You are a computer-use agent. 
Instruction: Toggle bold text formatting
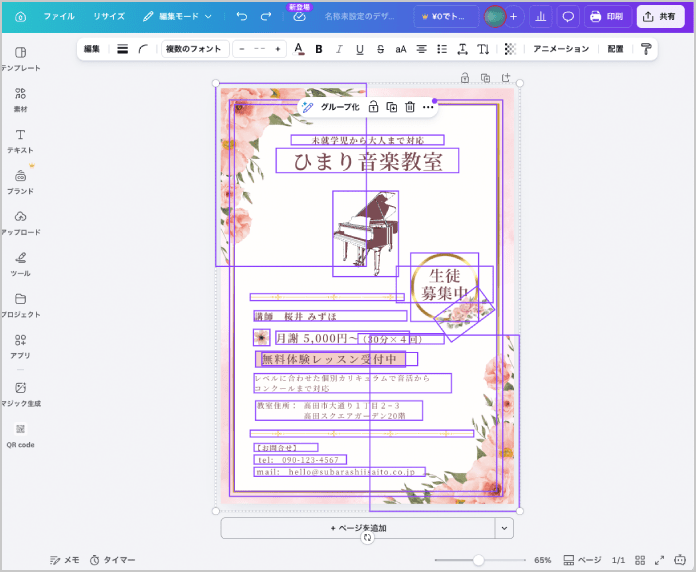click(x=319, y=49)
